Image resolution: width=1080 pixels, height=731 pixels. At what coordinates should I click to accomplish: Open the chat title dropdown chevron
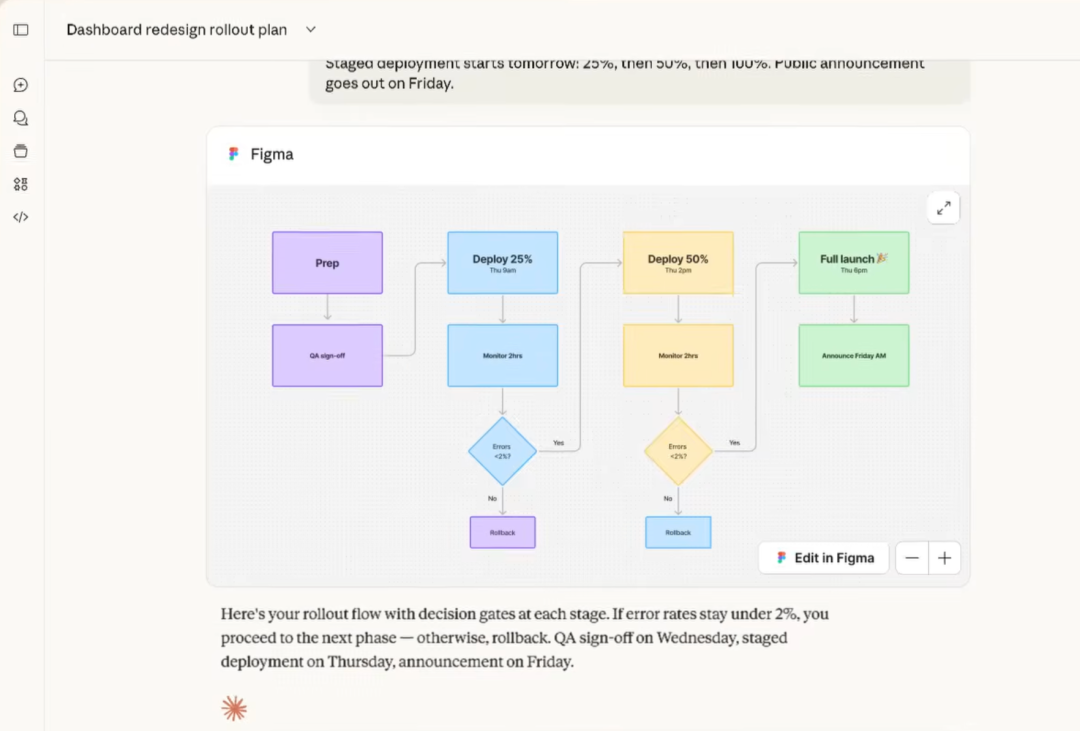(x=311, y=30)
